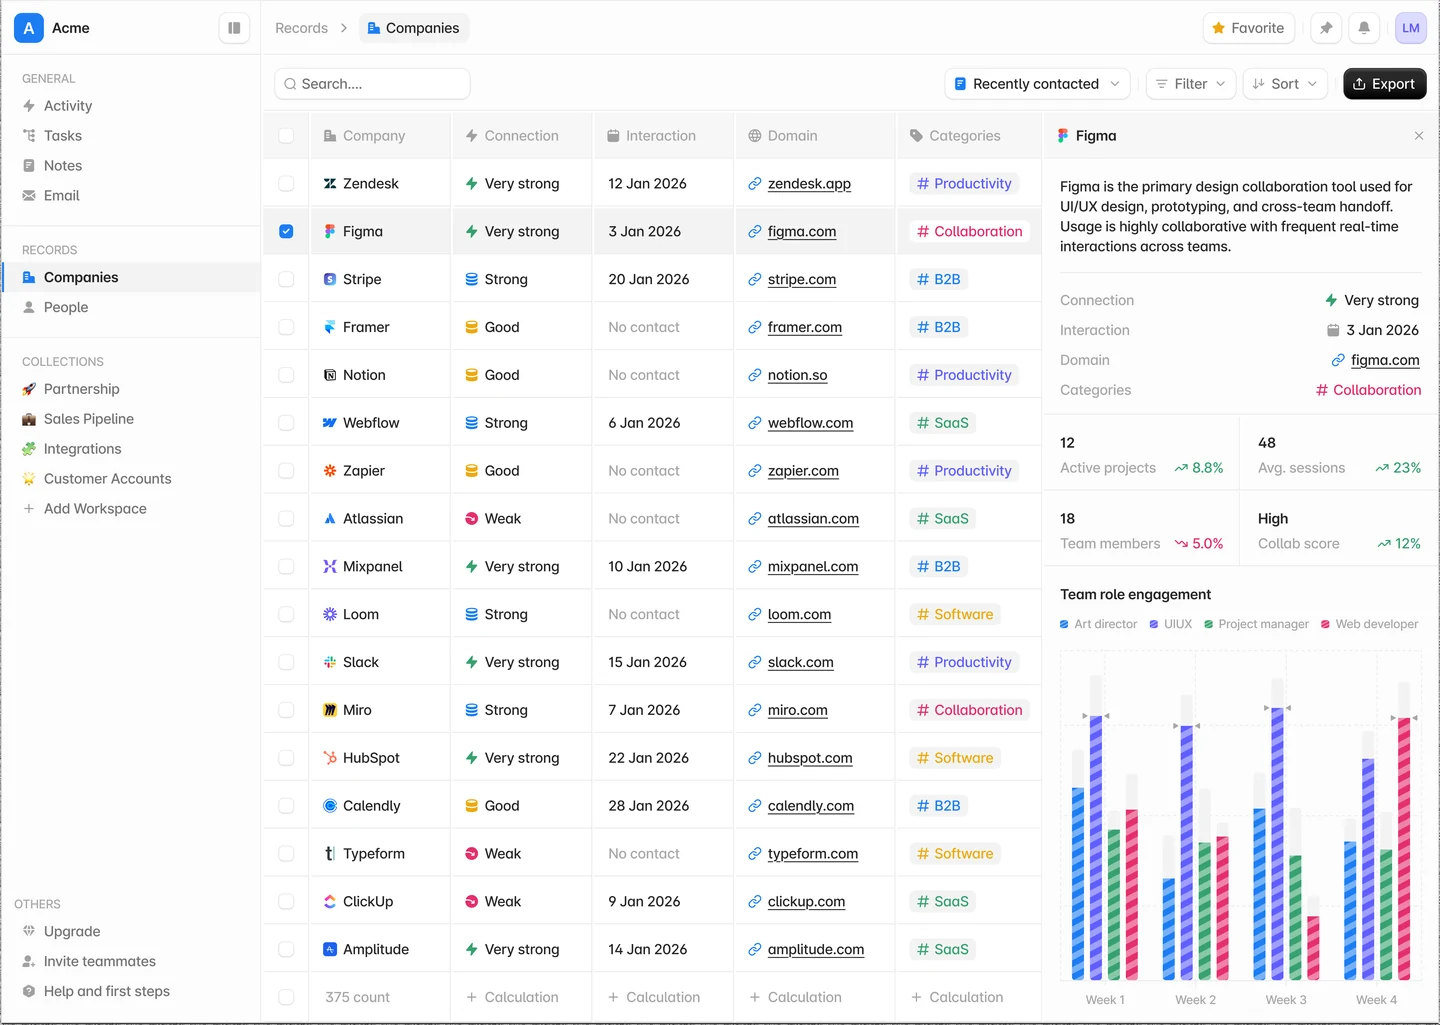The image size is (1440, 1025).
Task: Click the Integrations puzzle icon
Action: coord(29,449)
